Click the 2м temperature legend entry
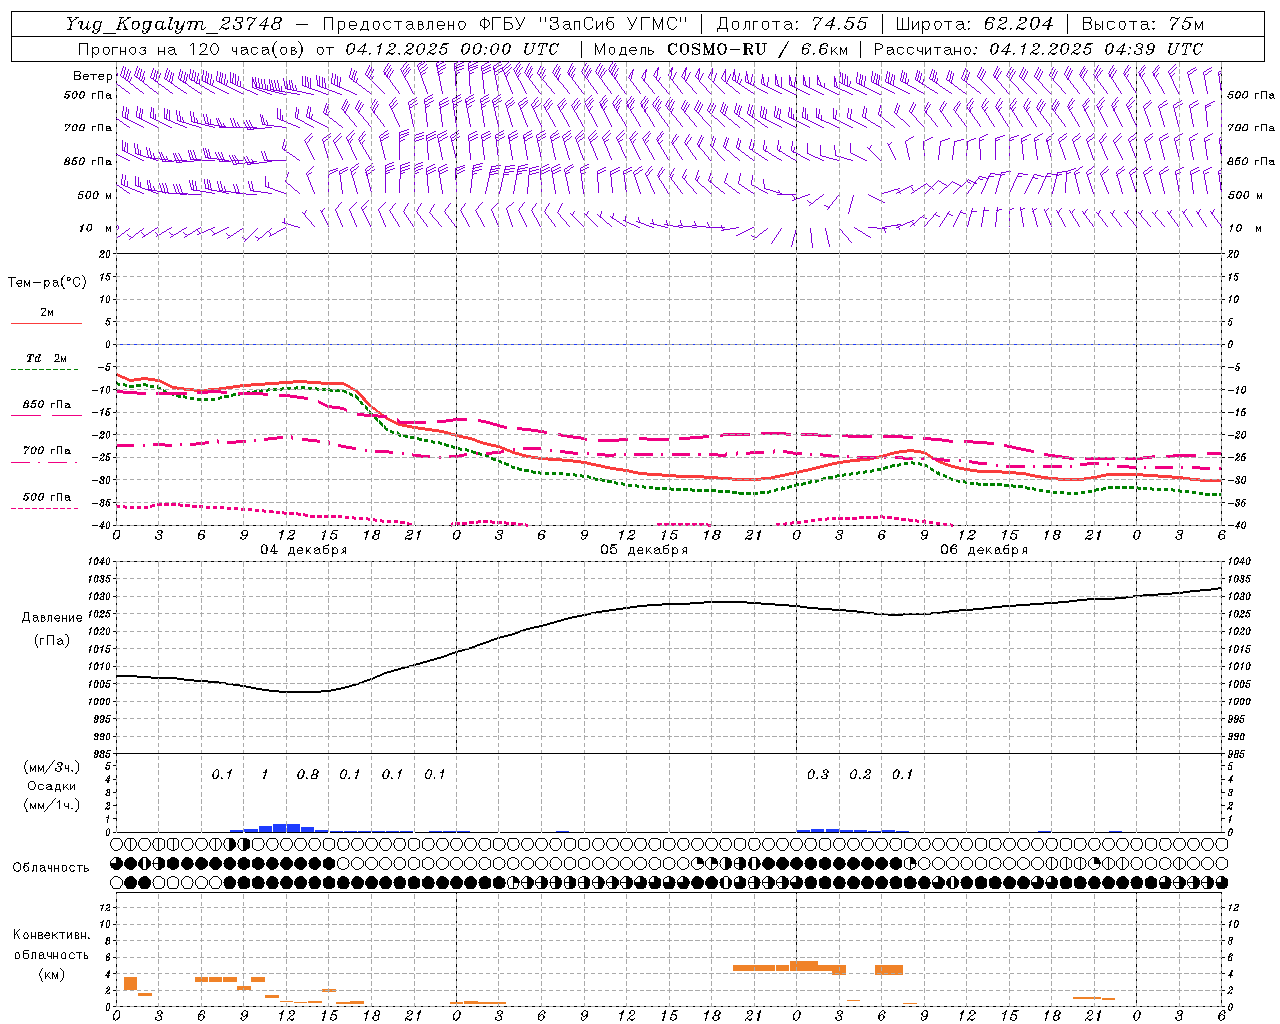Image resolution: width=1280 pixels, height=1024 pixels. click(47, 313)
